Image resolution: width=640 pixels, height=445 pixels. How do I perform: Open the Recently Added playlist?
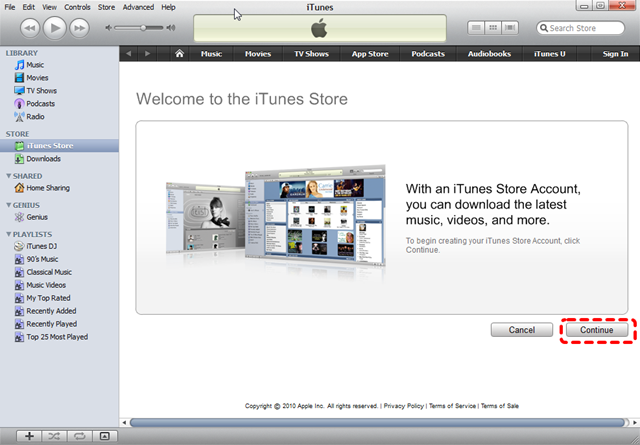pos(59,311)
